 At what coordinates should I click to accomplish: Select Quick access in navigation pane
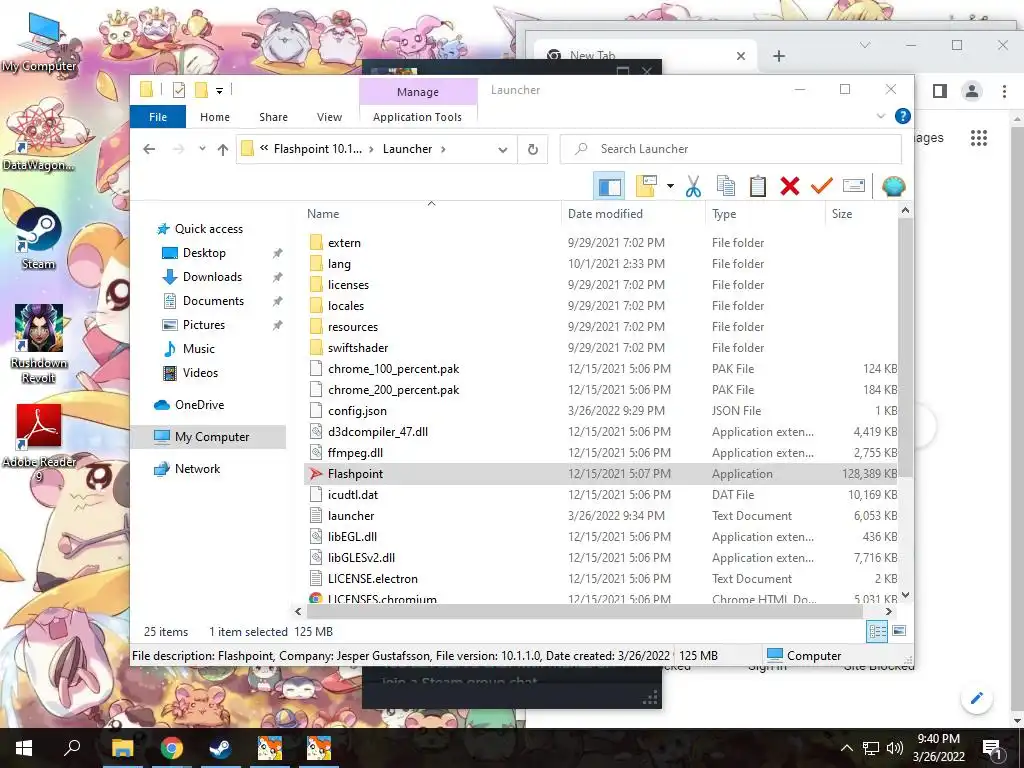208,229
